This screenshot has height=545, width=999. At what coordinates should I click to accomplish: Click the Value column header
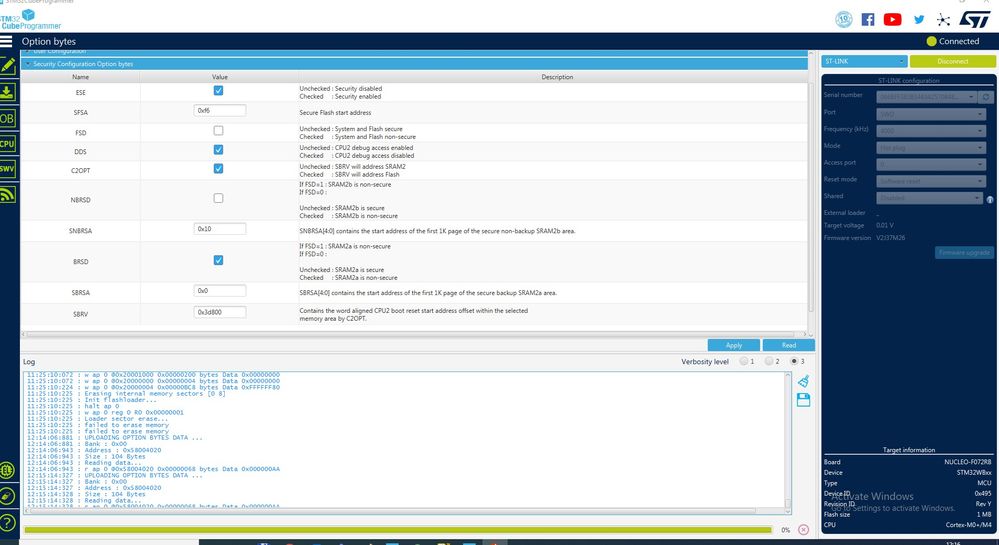tap(220, 76)
